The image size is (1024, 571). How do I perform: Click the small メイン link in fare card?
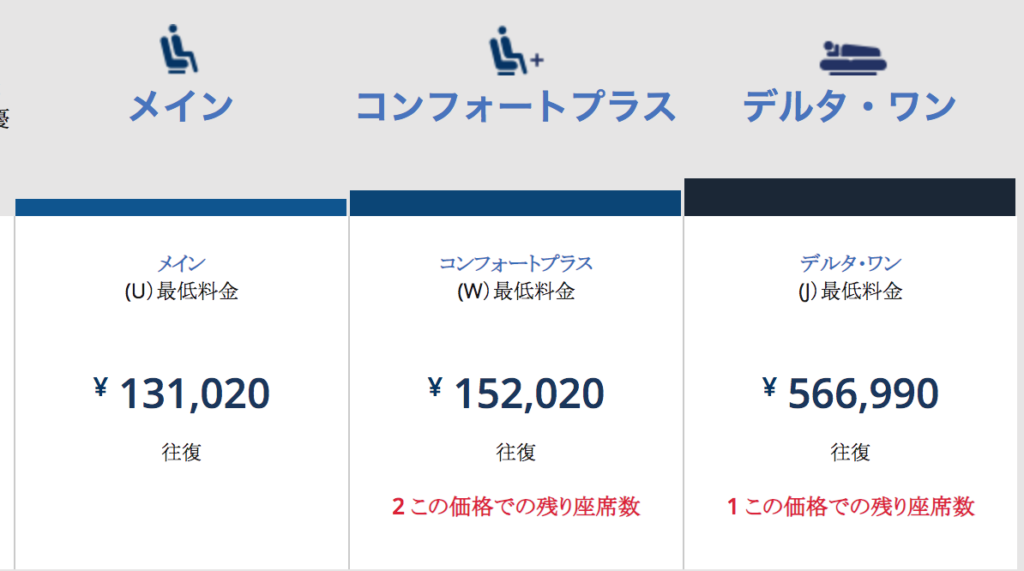(182, 263)
